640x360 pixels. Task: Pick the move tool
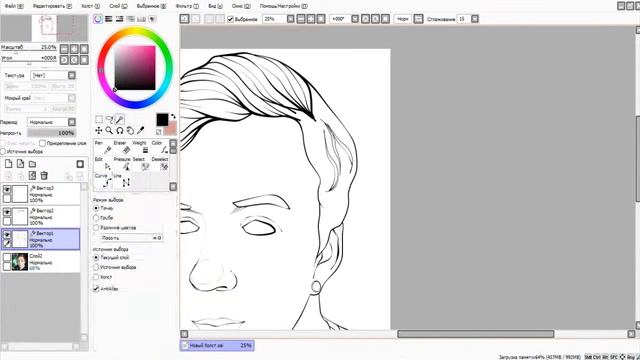pos(99,130)
